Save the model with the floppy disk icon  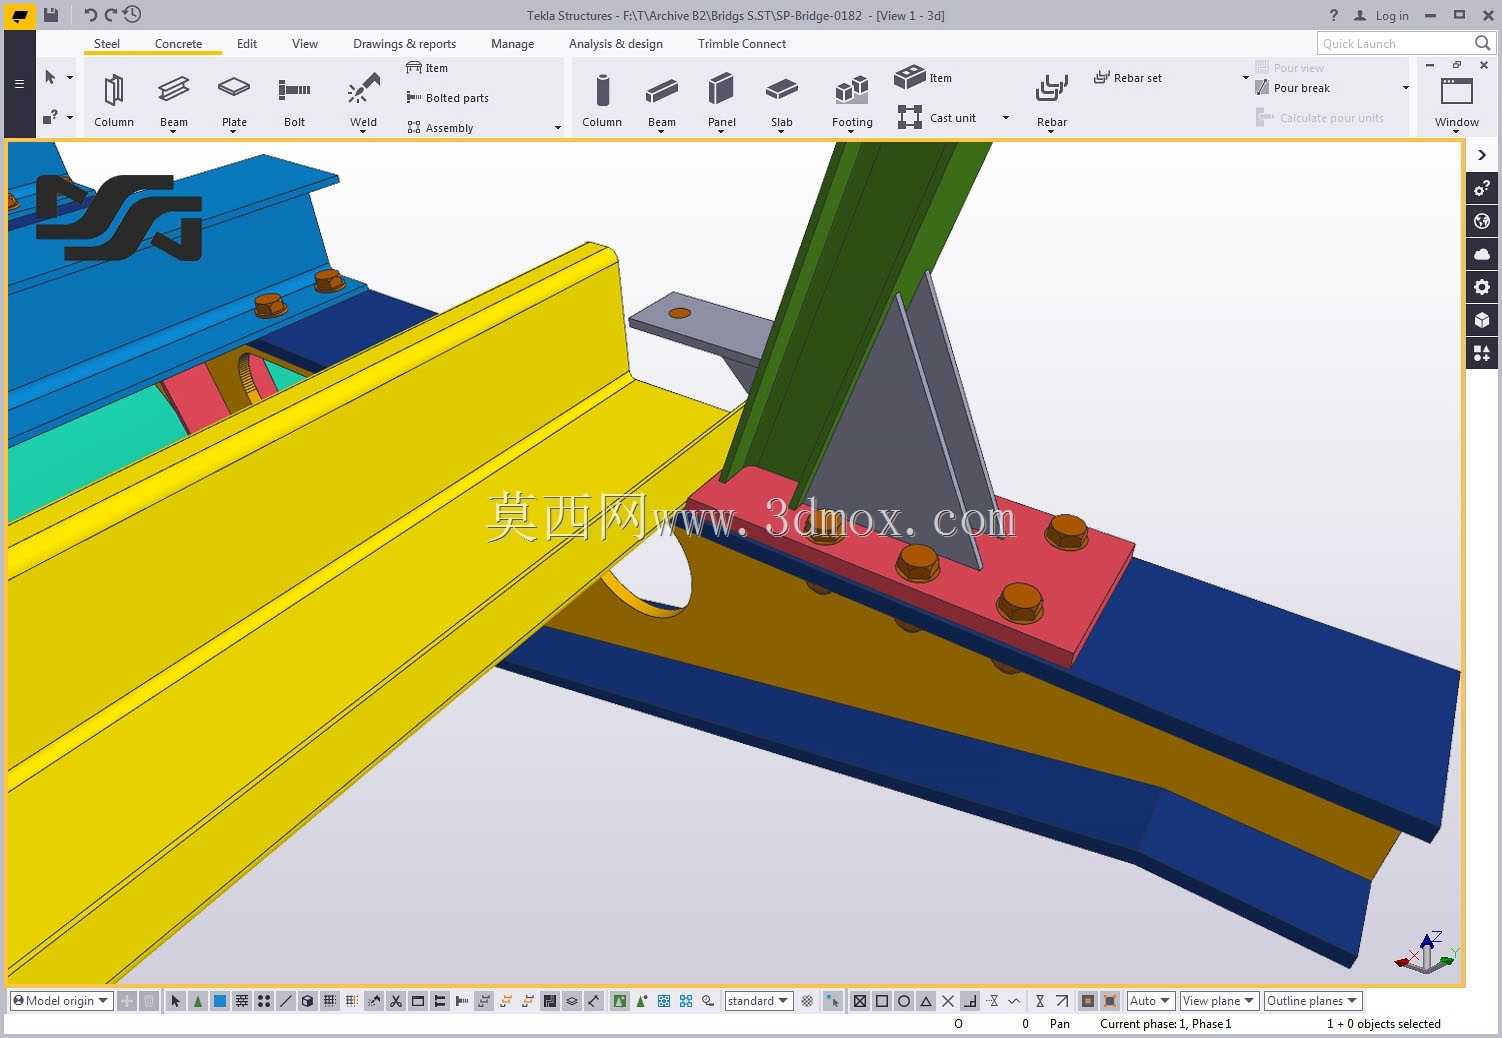coord(51,15)
